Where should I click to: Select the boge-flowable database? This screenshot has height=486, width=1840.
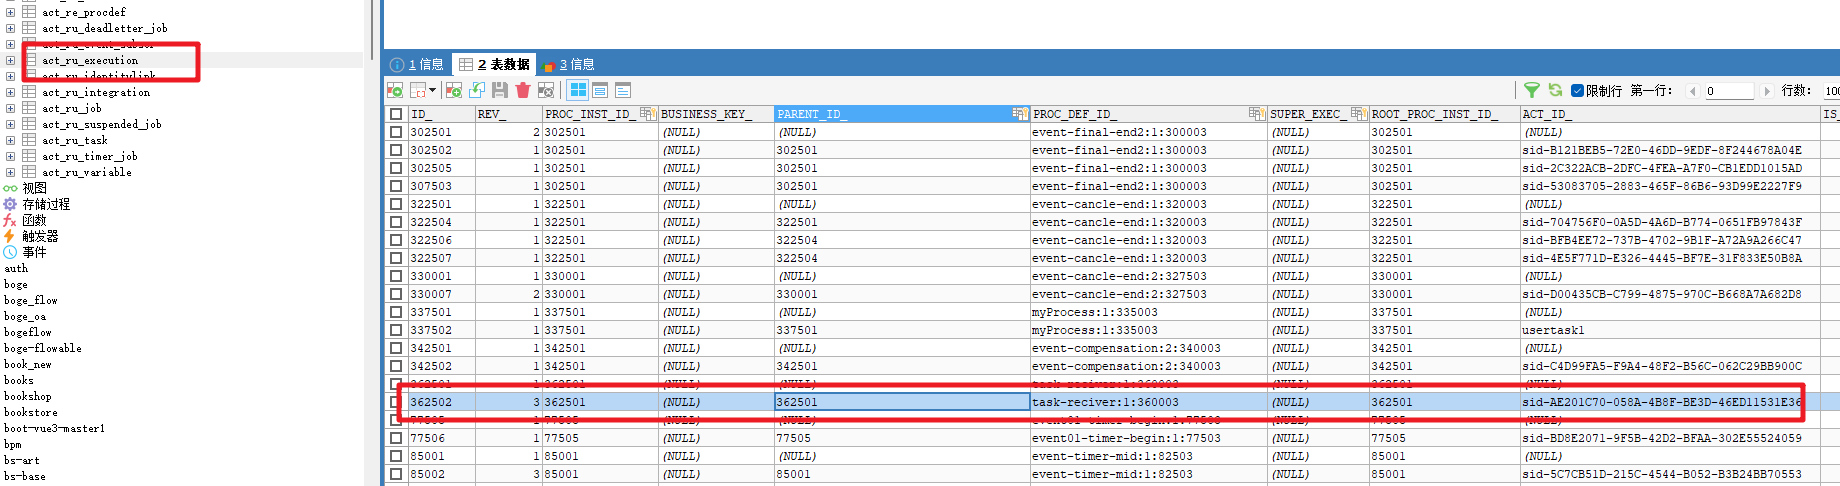click(x=43, y=348)
